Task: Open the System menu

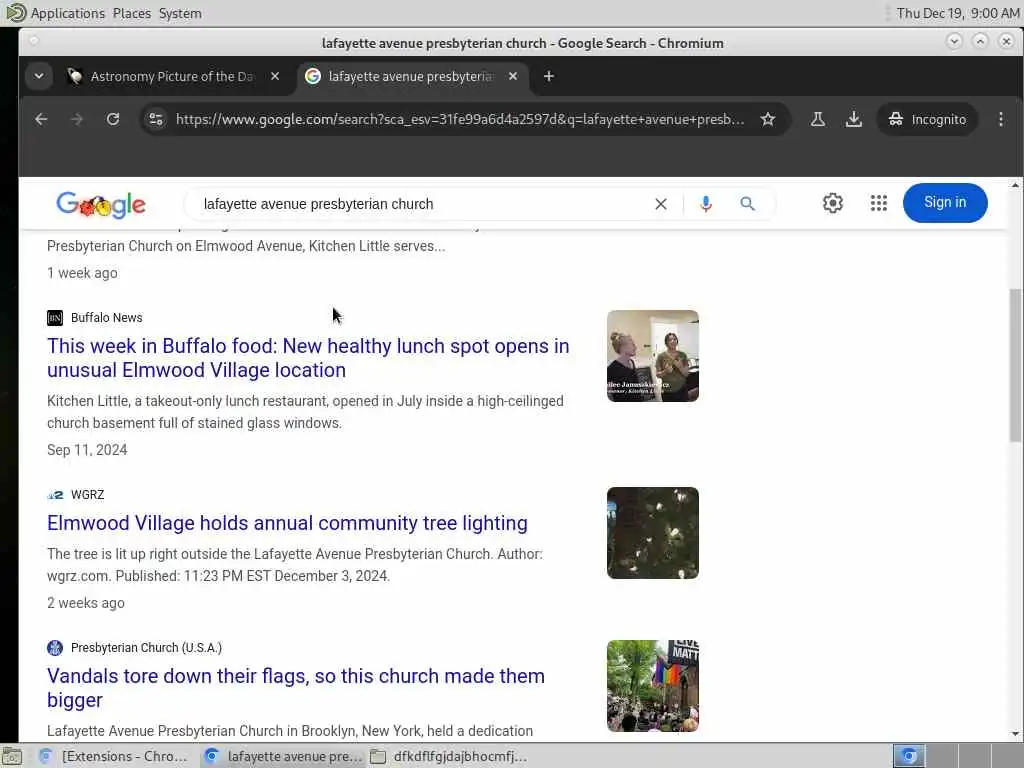Action: point(180,13)
